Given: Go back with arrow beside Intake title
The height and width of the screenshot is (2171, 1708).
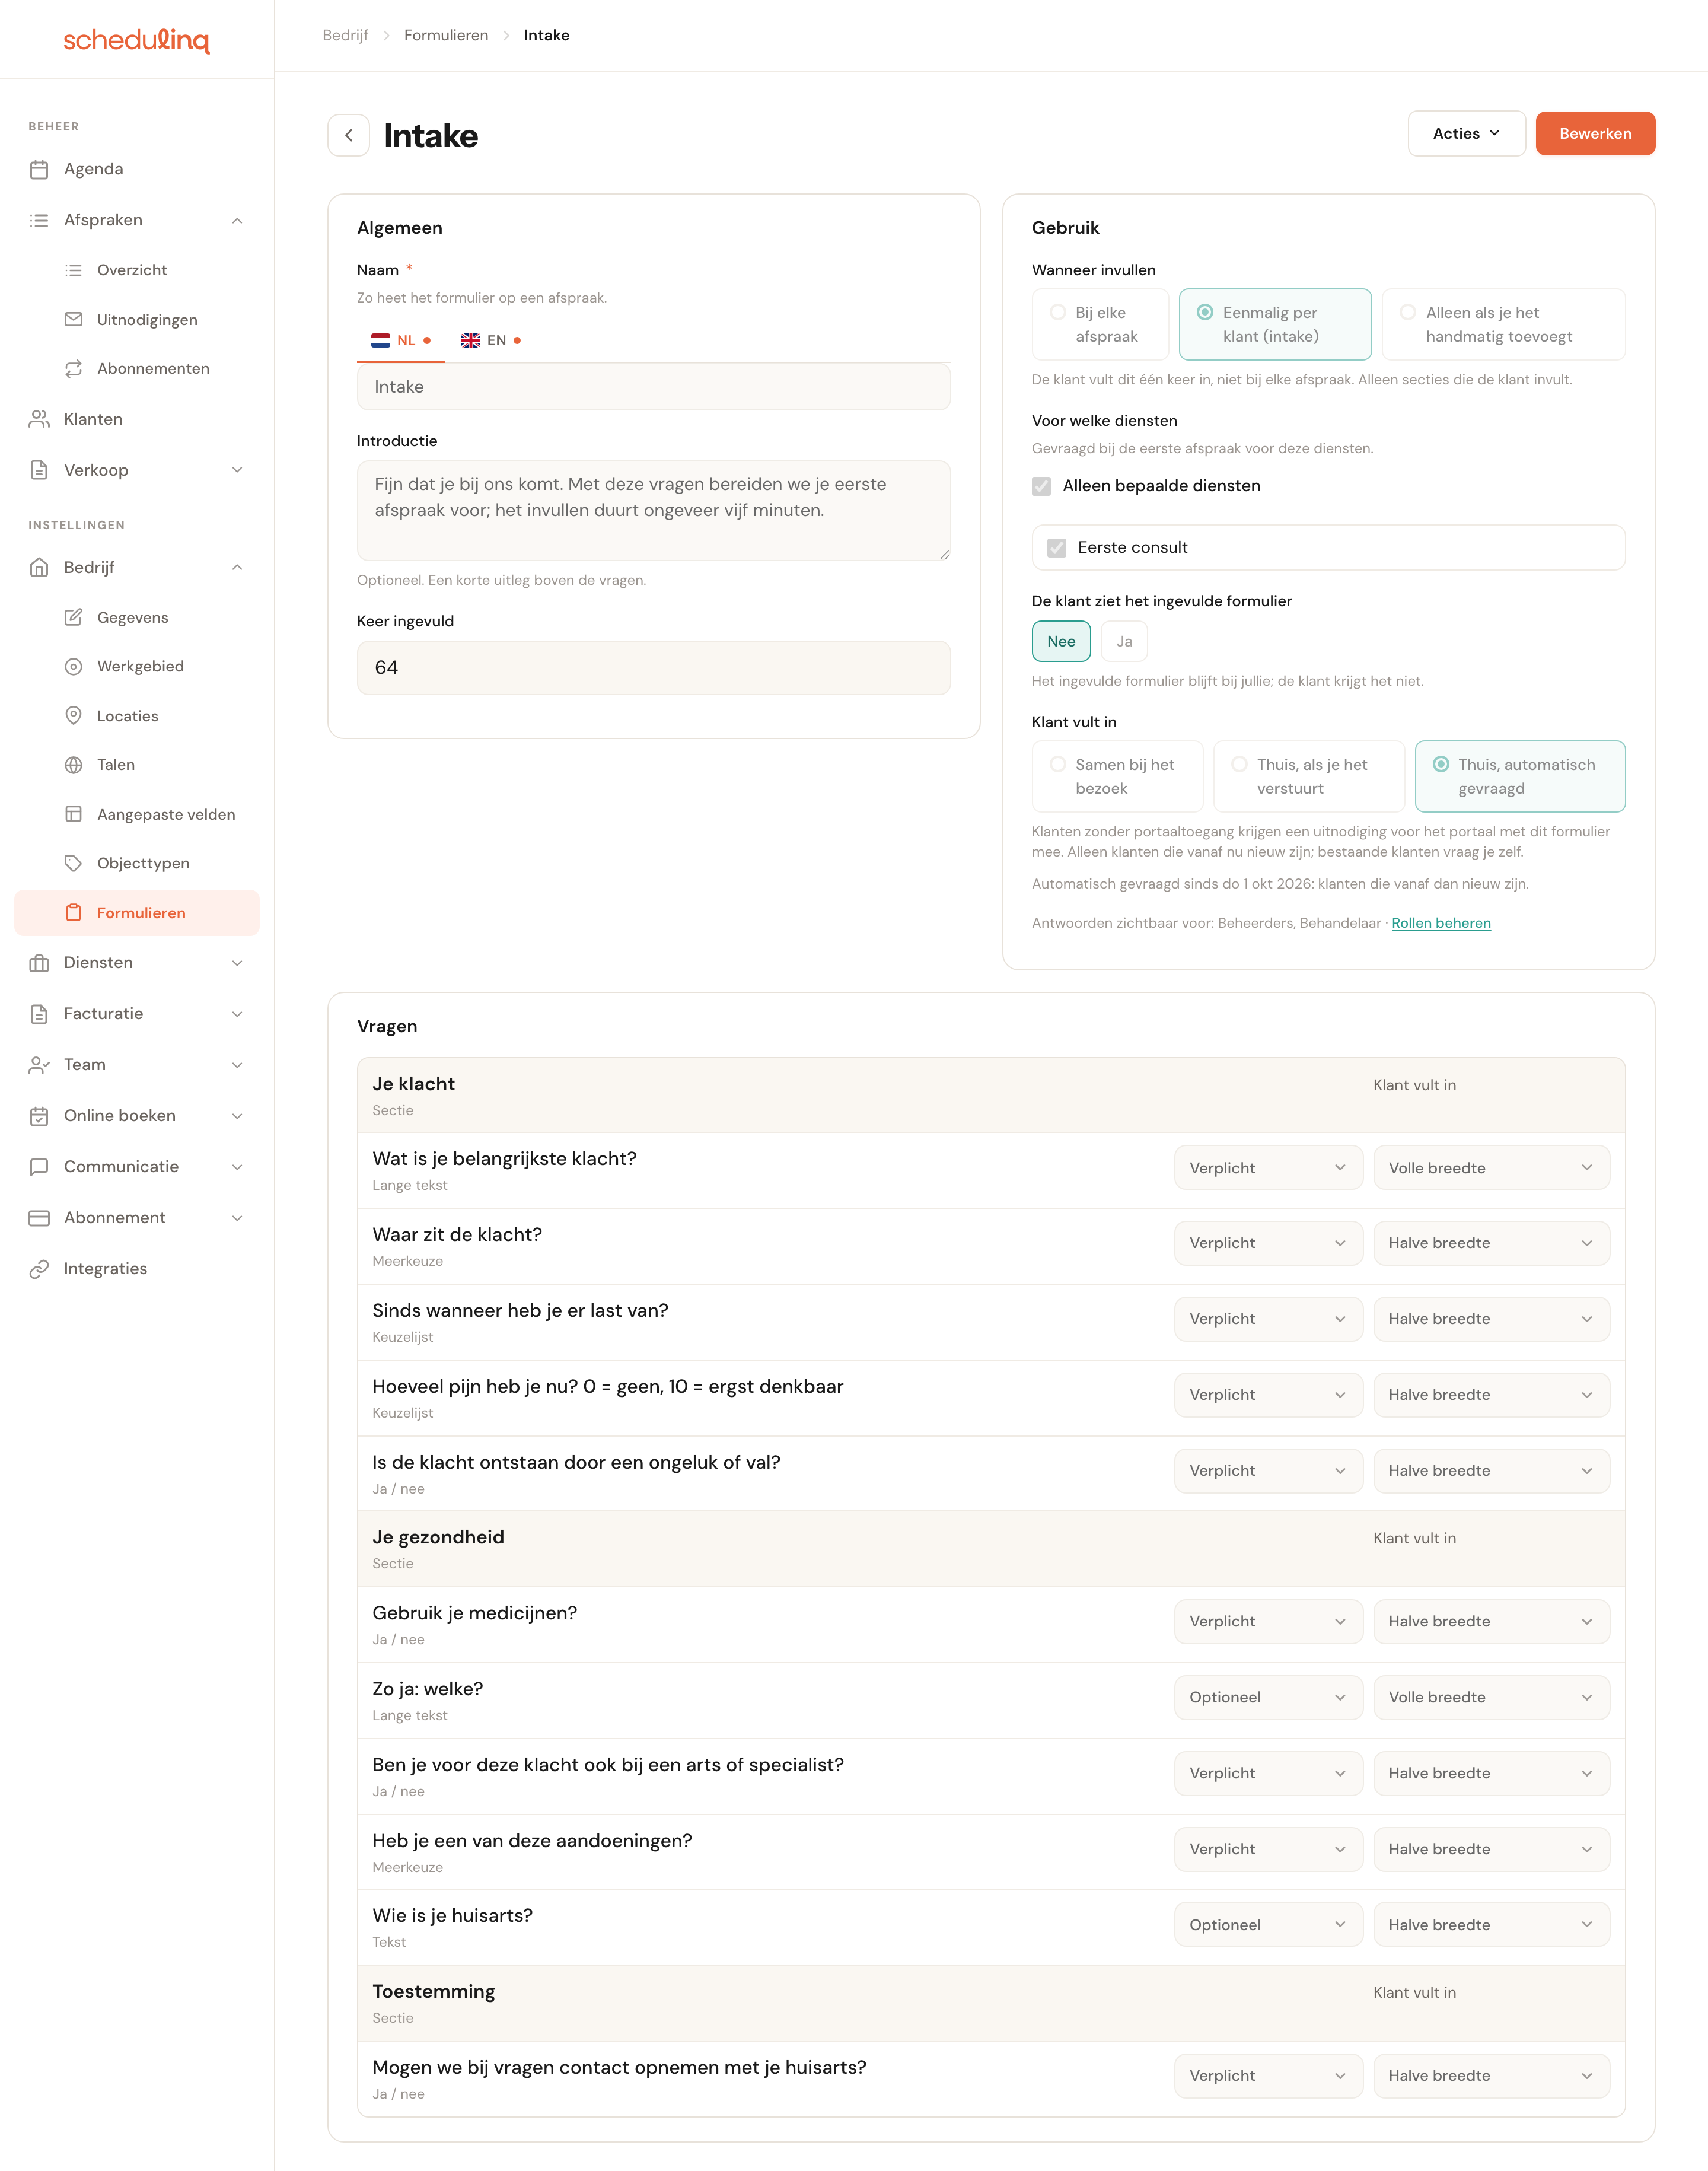Looking at the screenshot, I should click(349, 135).
